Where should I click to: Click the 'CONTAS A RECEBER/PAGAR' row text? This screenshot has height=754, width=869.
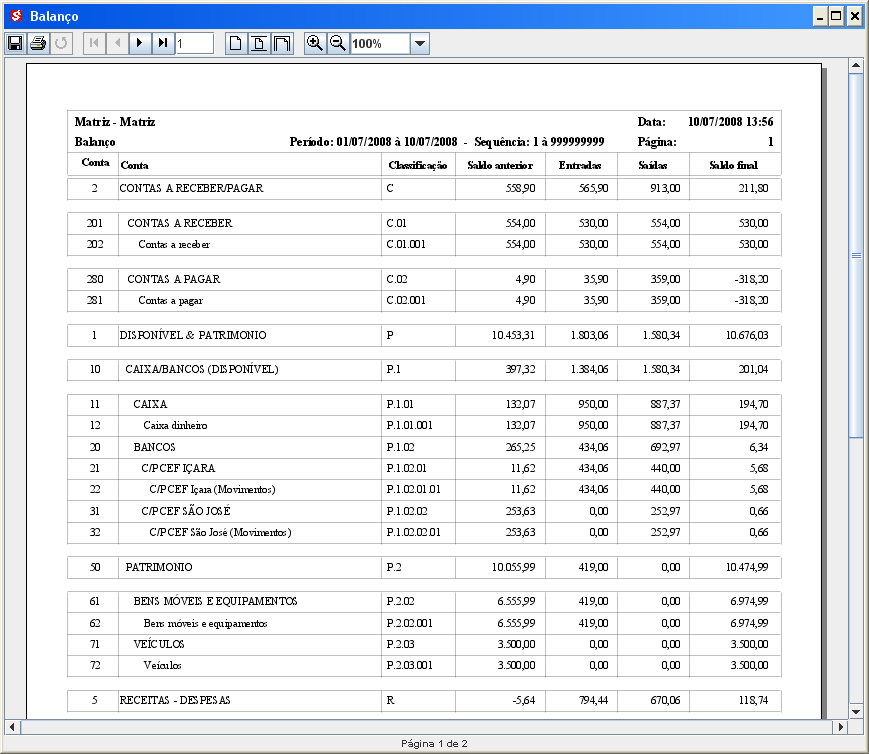tap(191, 188)
